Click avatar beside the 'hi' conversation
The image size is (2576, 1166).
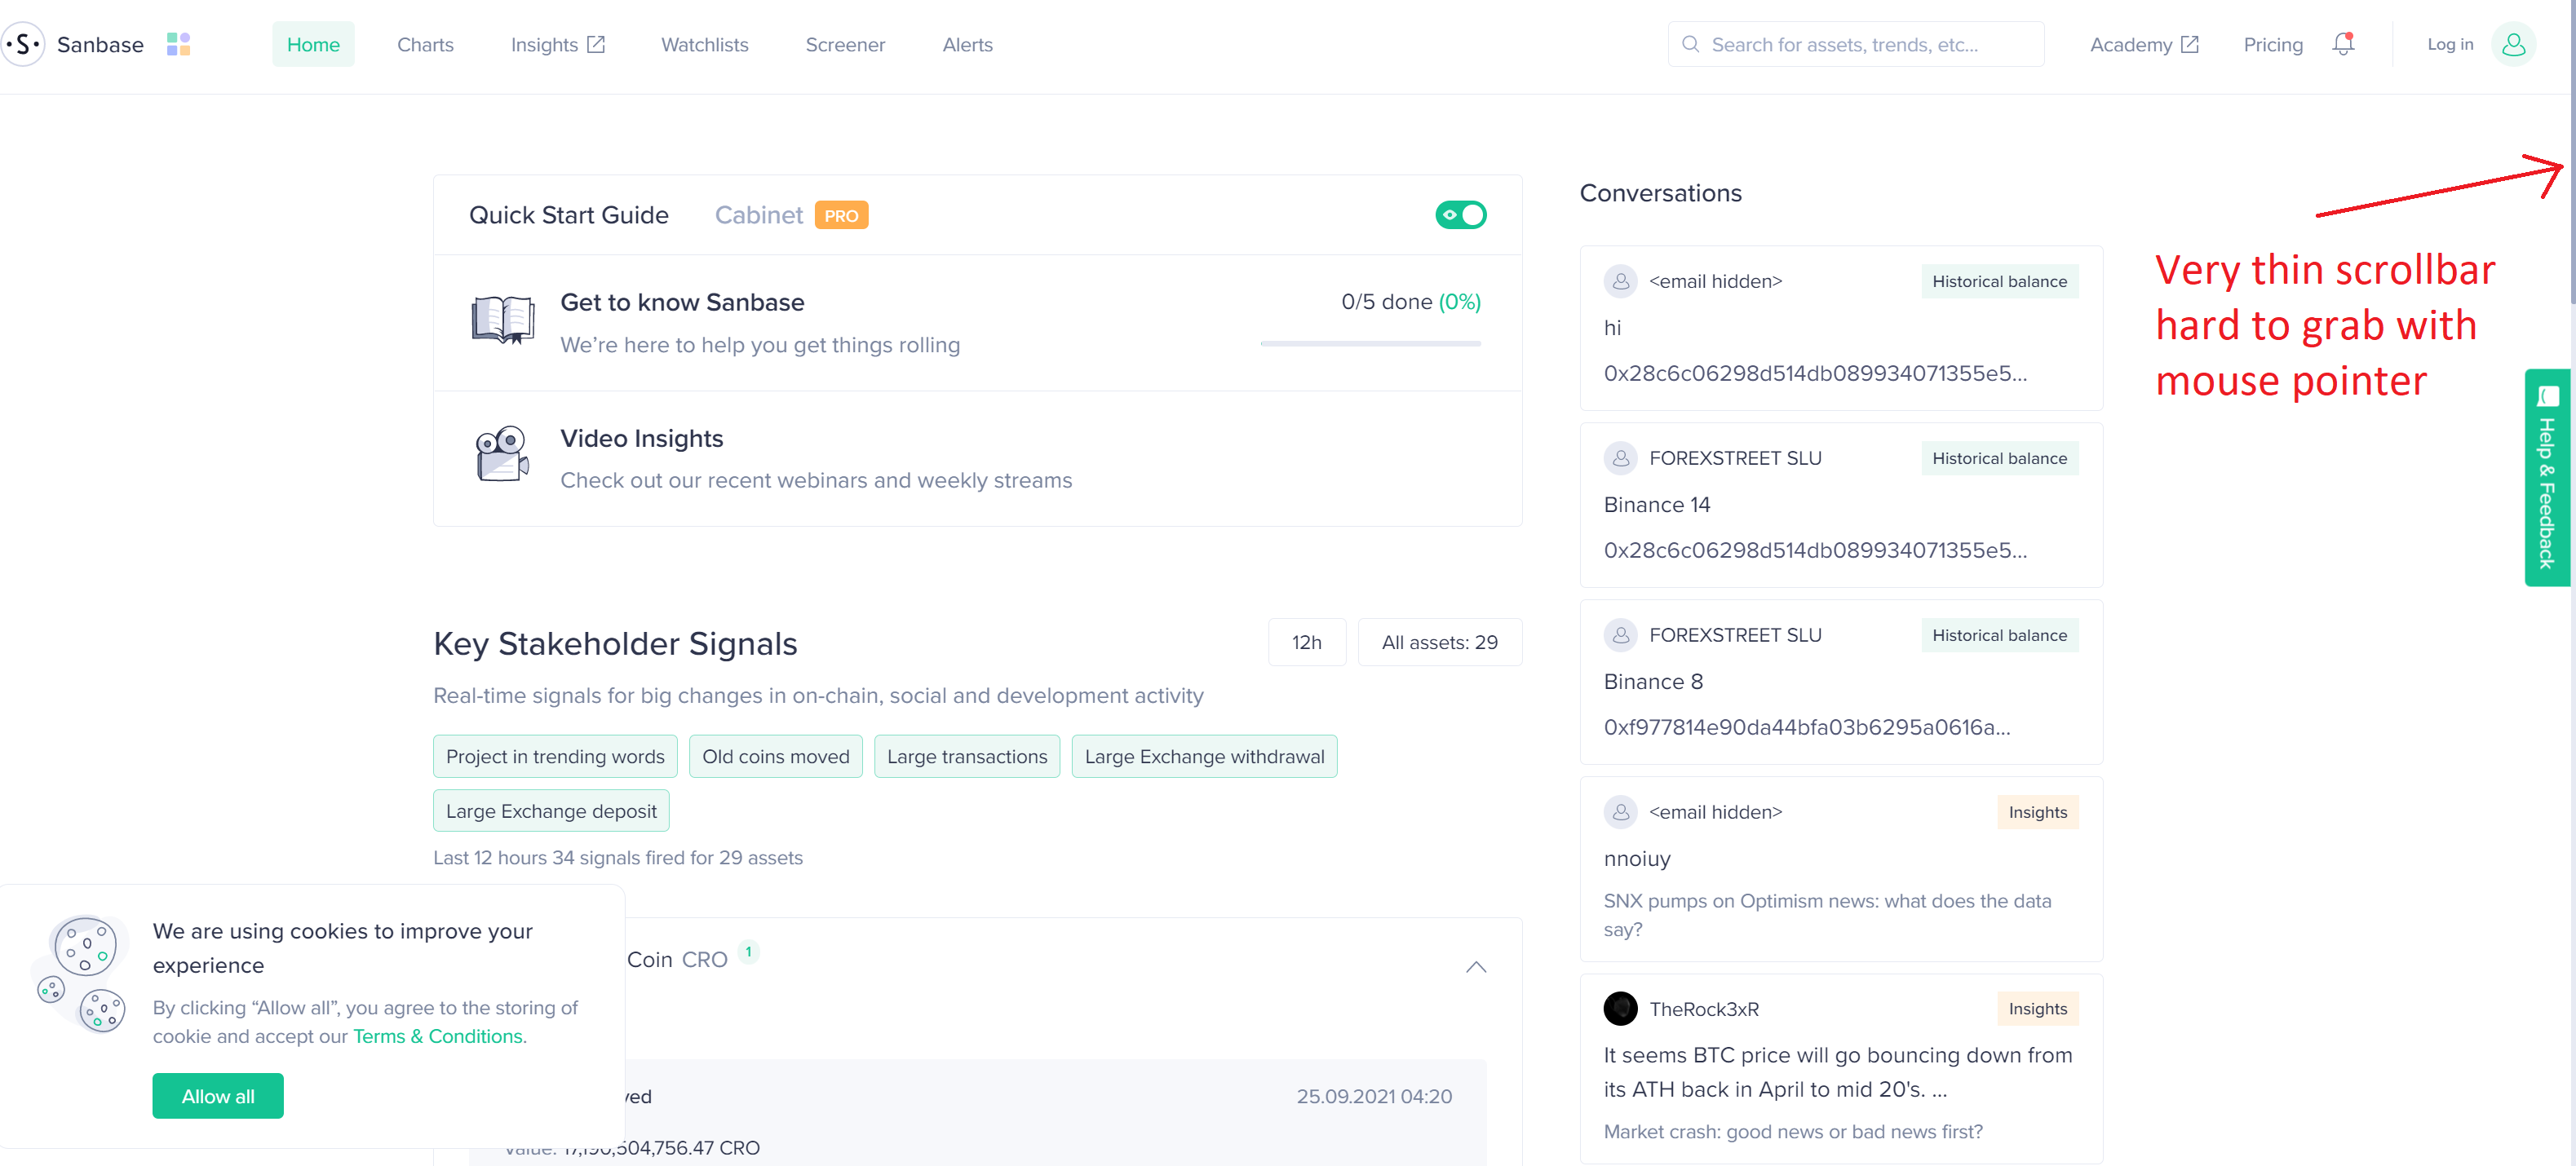click(1620, 281)
